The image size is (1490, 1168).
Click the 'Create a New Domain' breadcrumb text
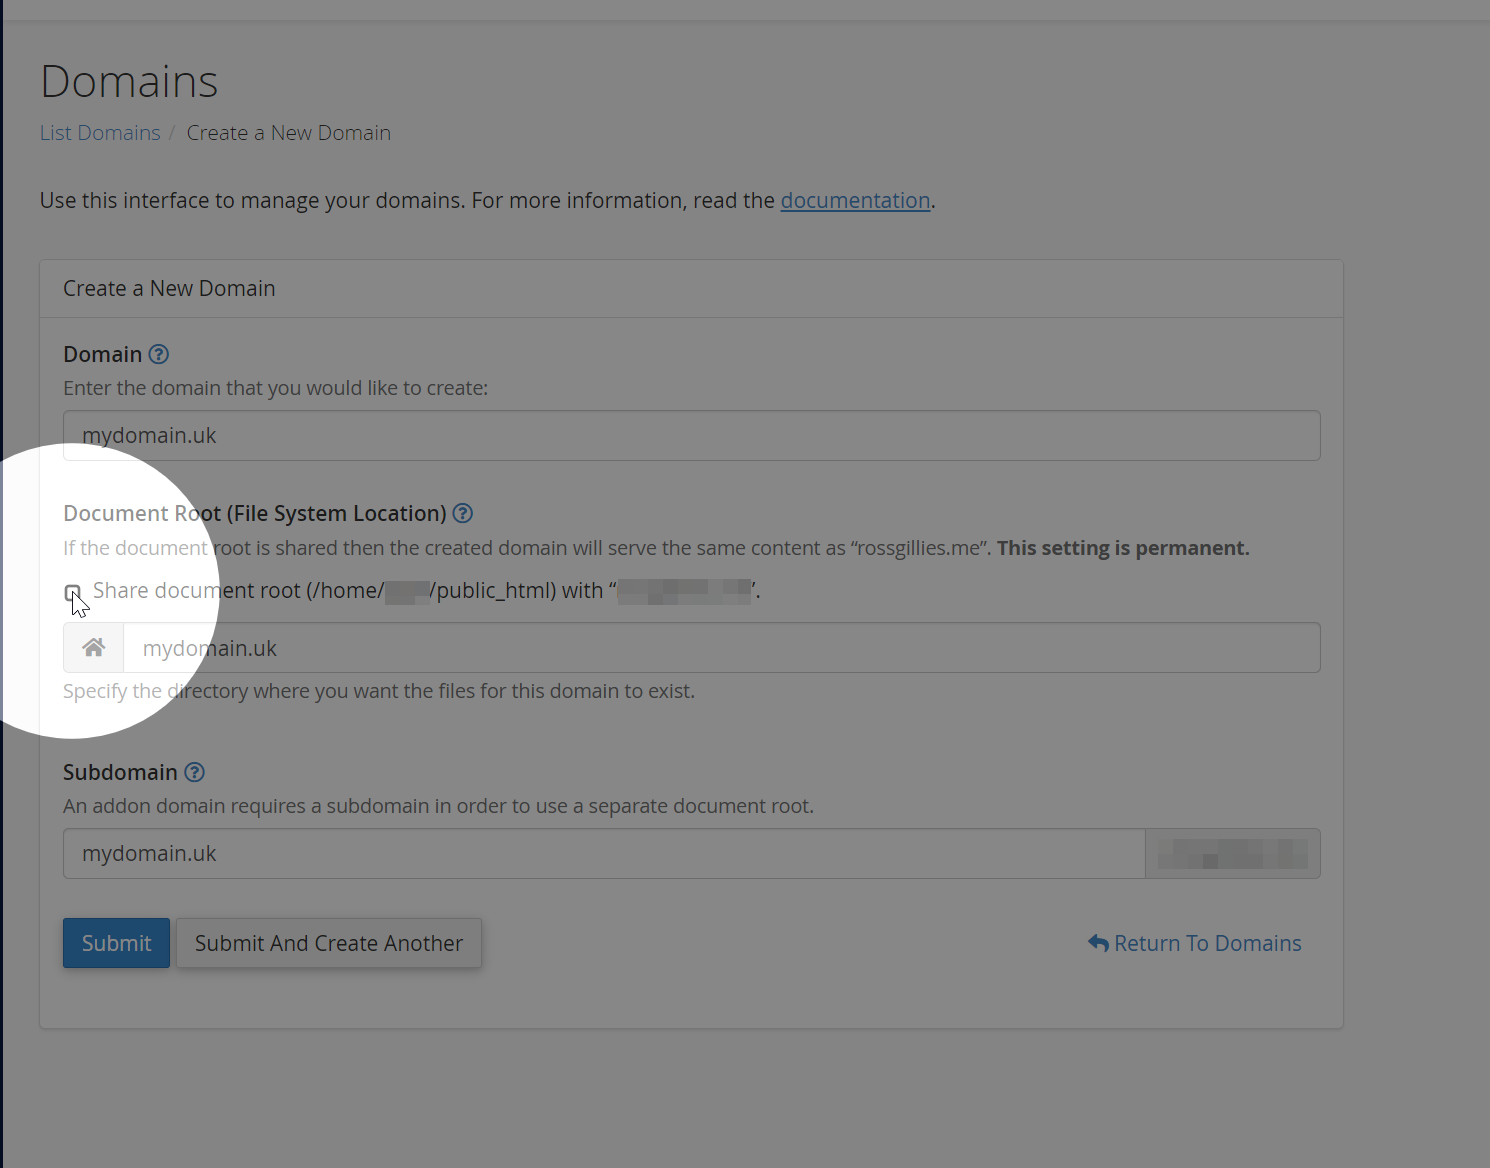[x=288, y=133]
